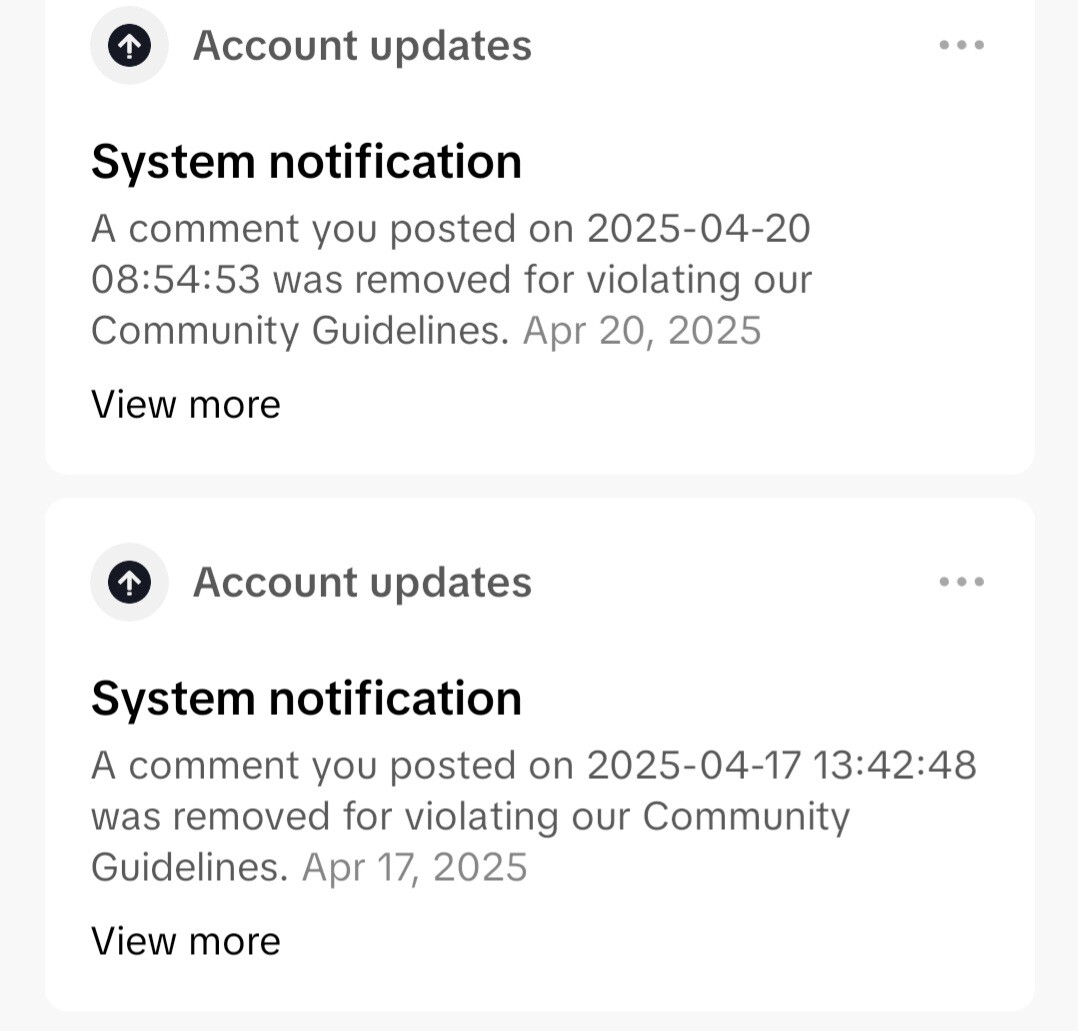Click the up-arrow icon on the Apr 20 notification
Screen dimensions: 1078x1031
tap(129, 45)
